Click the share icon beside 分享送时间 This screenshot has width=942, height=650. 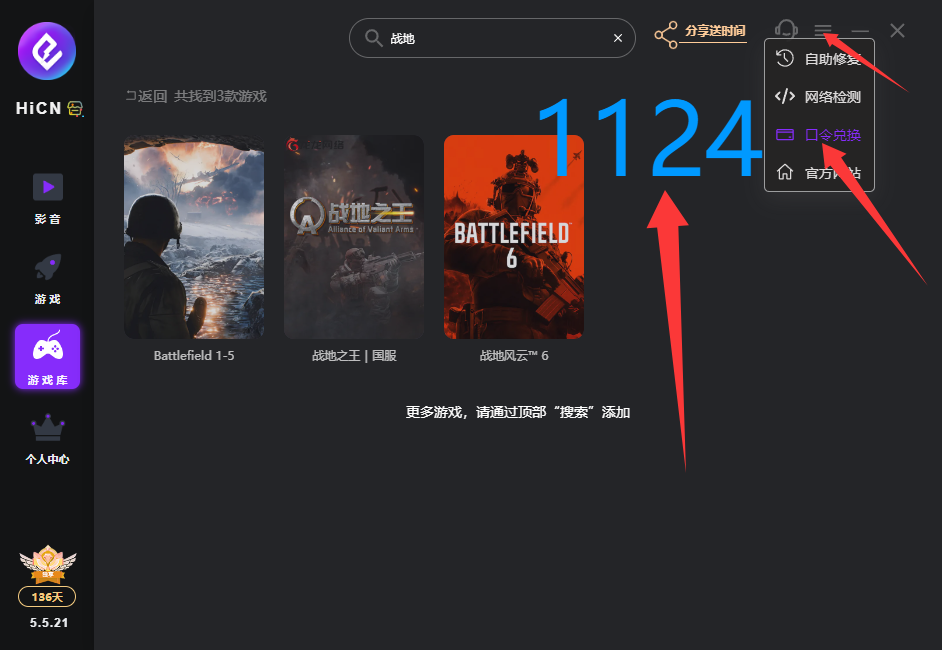pyautogui.click(x=666, y=36)
